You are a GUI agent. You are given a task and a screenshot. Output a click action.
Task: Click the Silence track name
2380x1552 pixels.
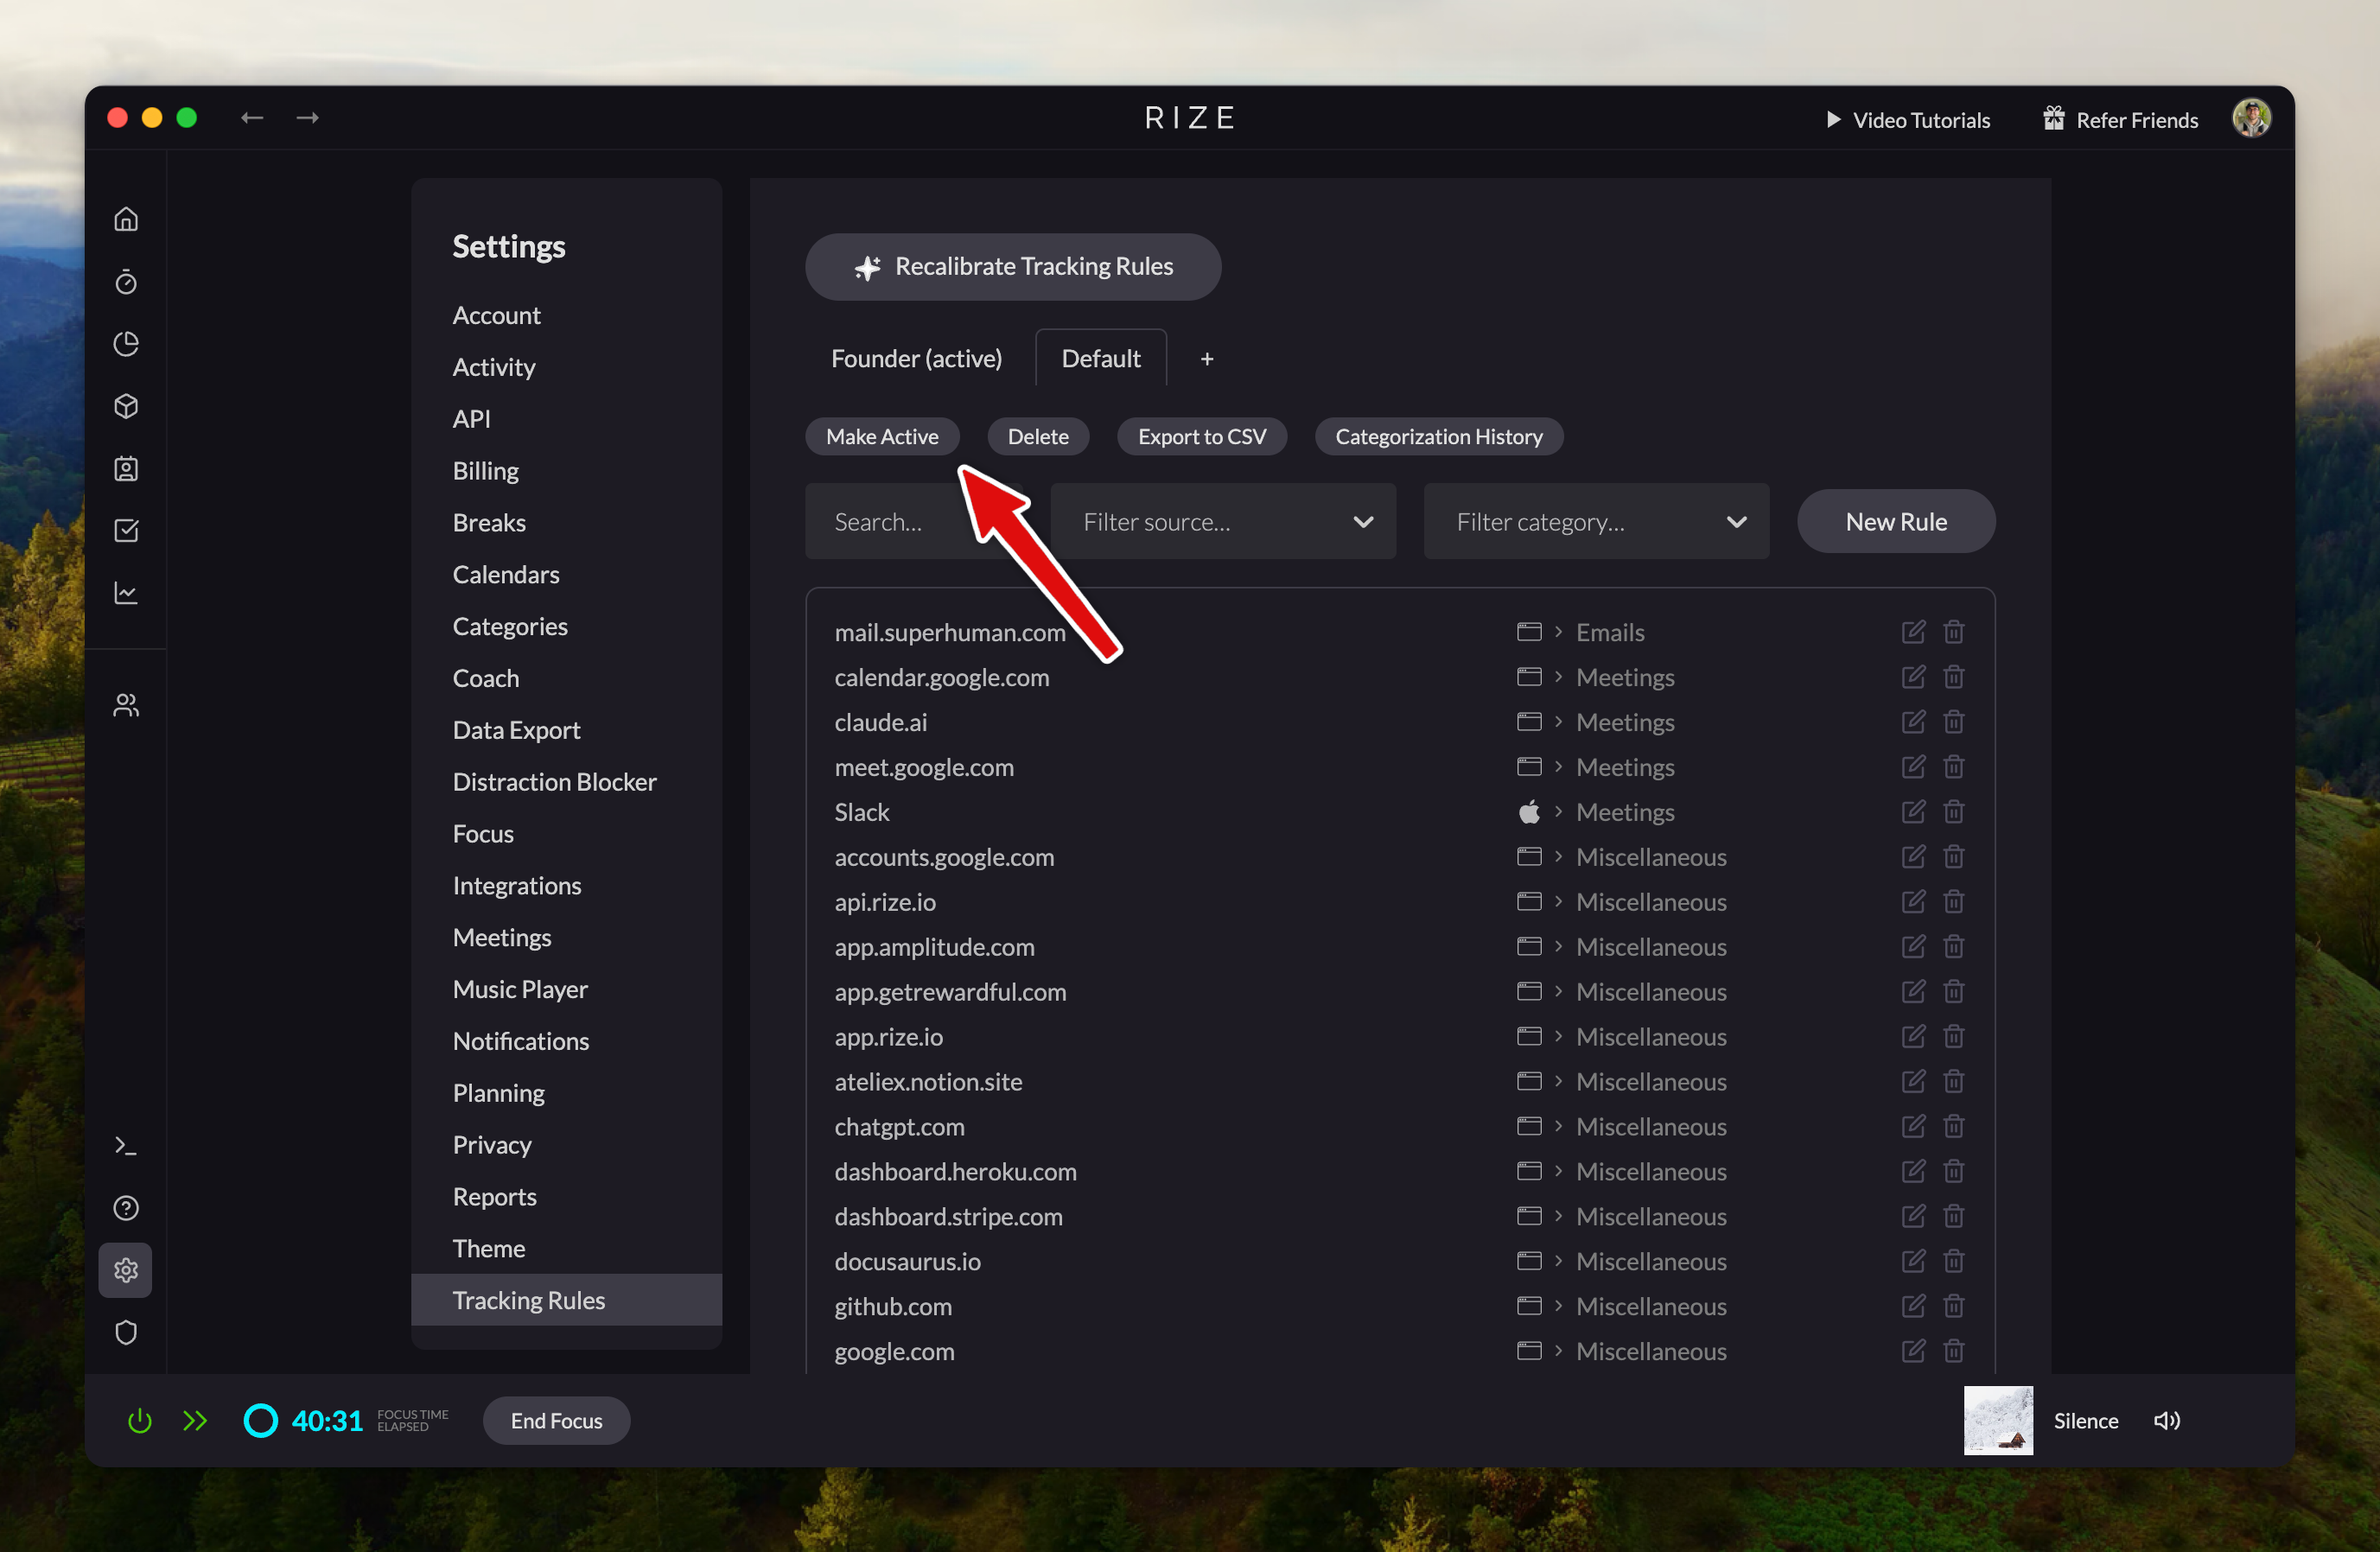[2085, 1420]
